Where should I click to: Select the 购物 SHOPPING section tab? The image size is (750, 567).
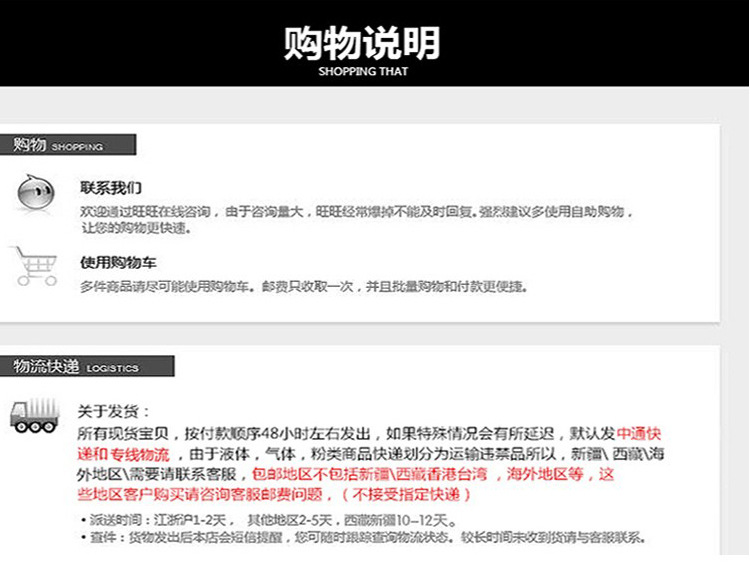coord(68,145)
